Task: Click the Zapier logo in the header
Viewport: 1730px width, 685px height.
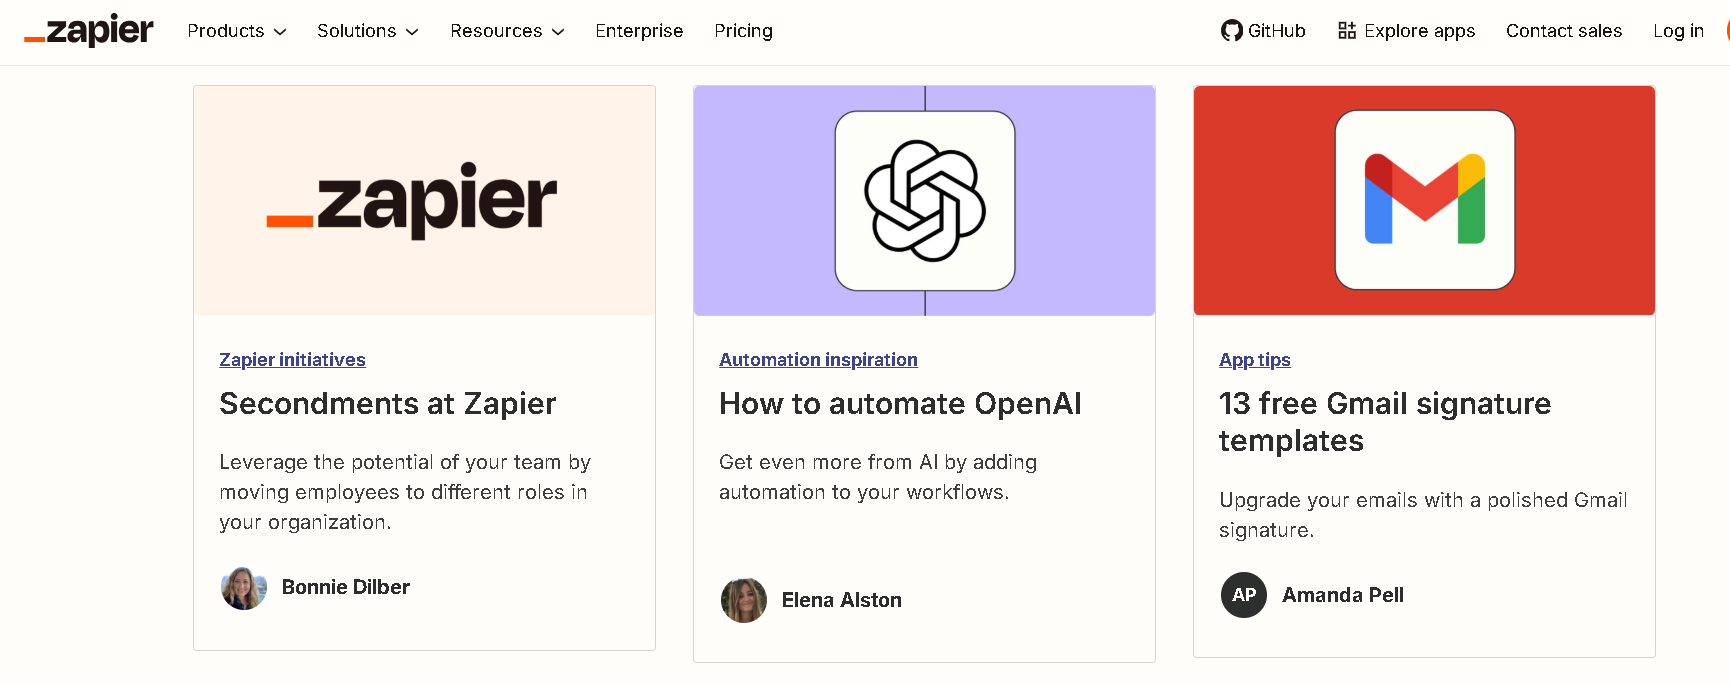Action: (x=88, y=30)
